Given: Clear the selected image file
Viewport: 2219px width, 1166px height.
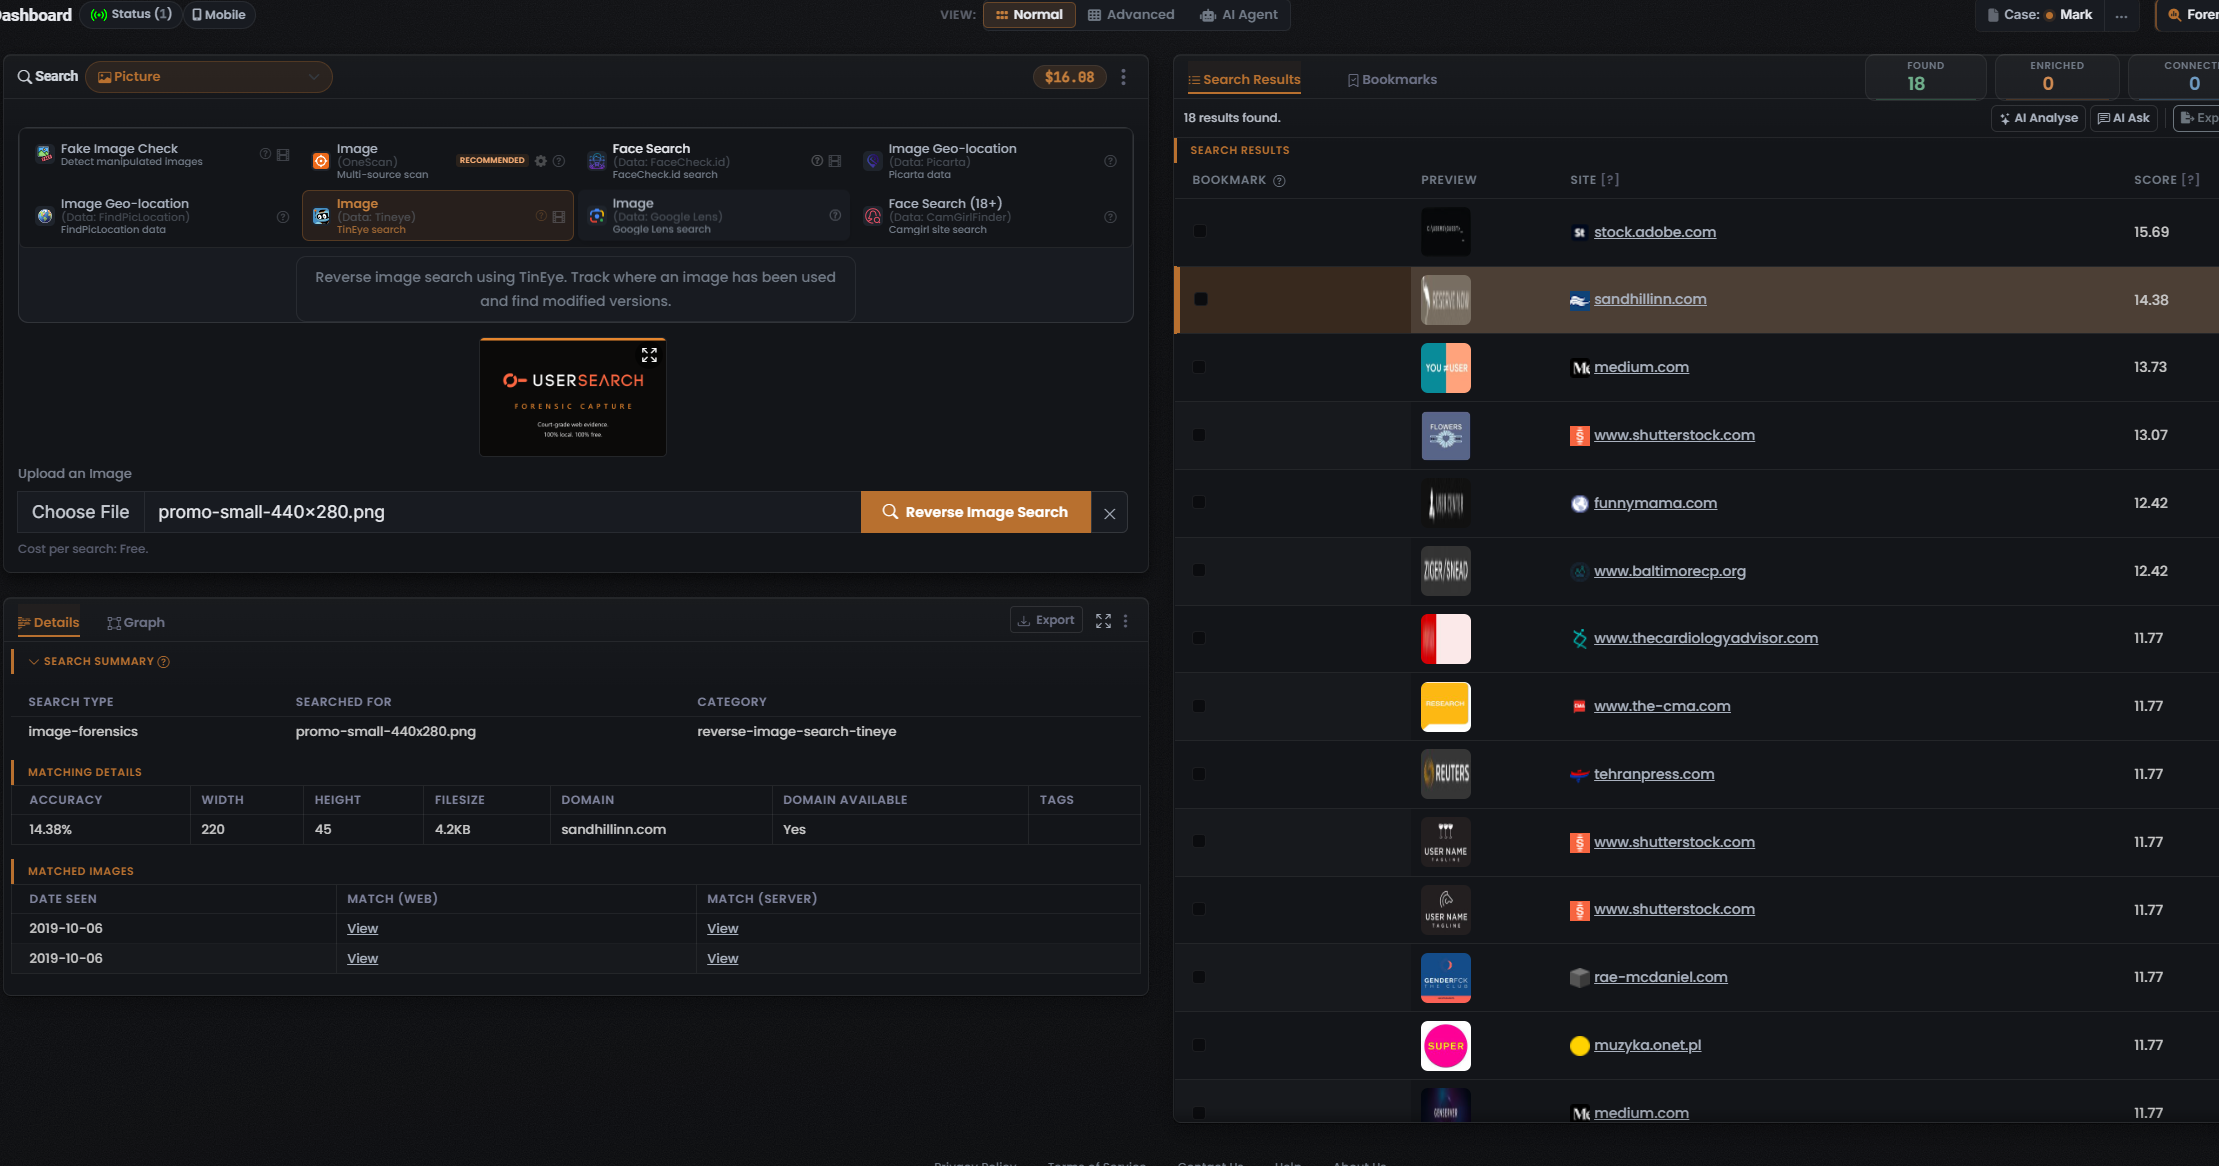Looking at the screenshot, I should (1110, 513).
